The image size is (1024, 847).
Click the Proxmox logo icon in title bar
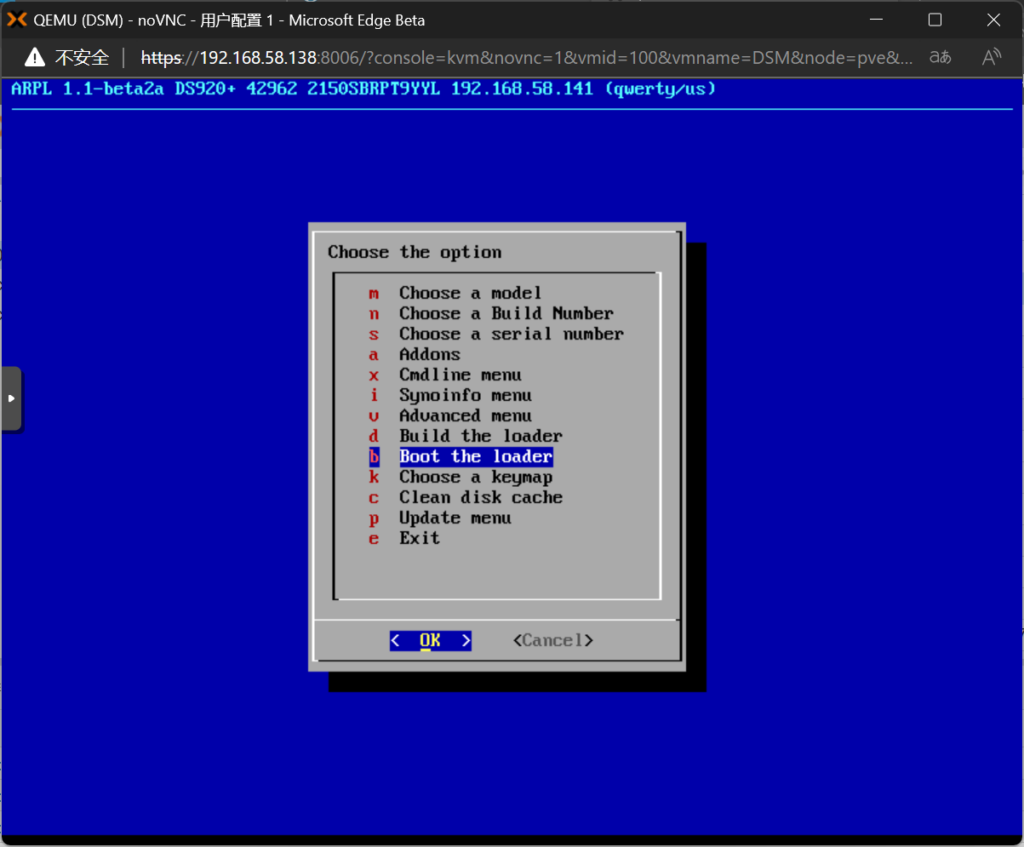point(16,20)
